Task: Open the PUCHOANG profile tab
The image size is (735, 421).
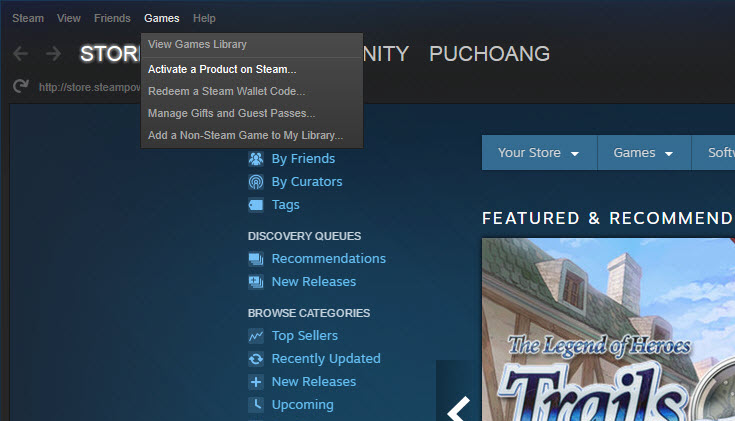Action: tap(489, 54)
